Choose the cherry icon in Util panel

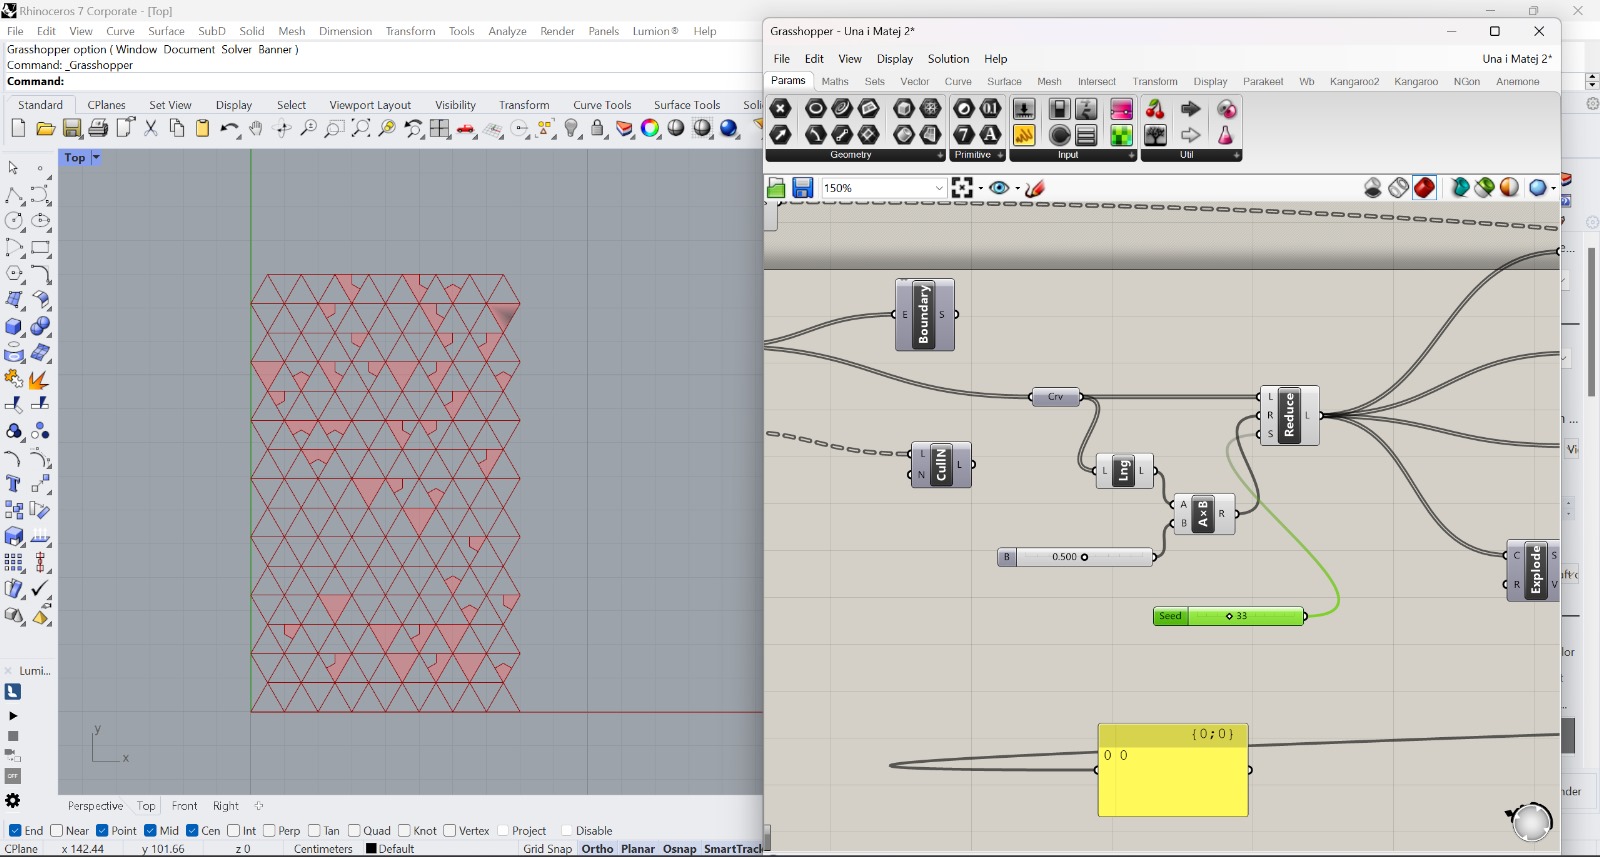tap(1155, 109)
